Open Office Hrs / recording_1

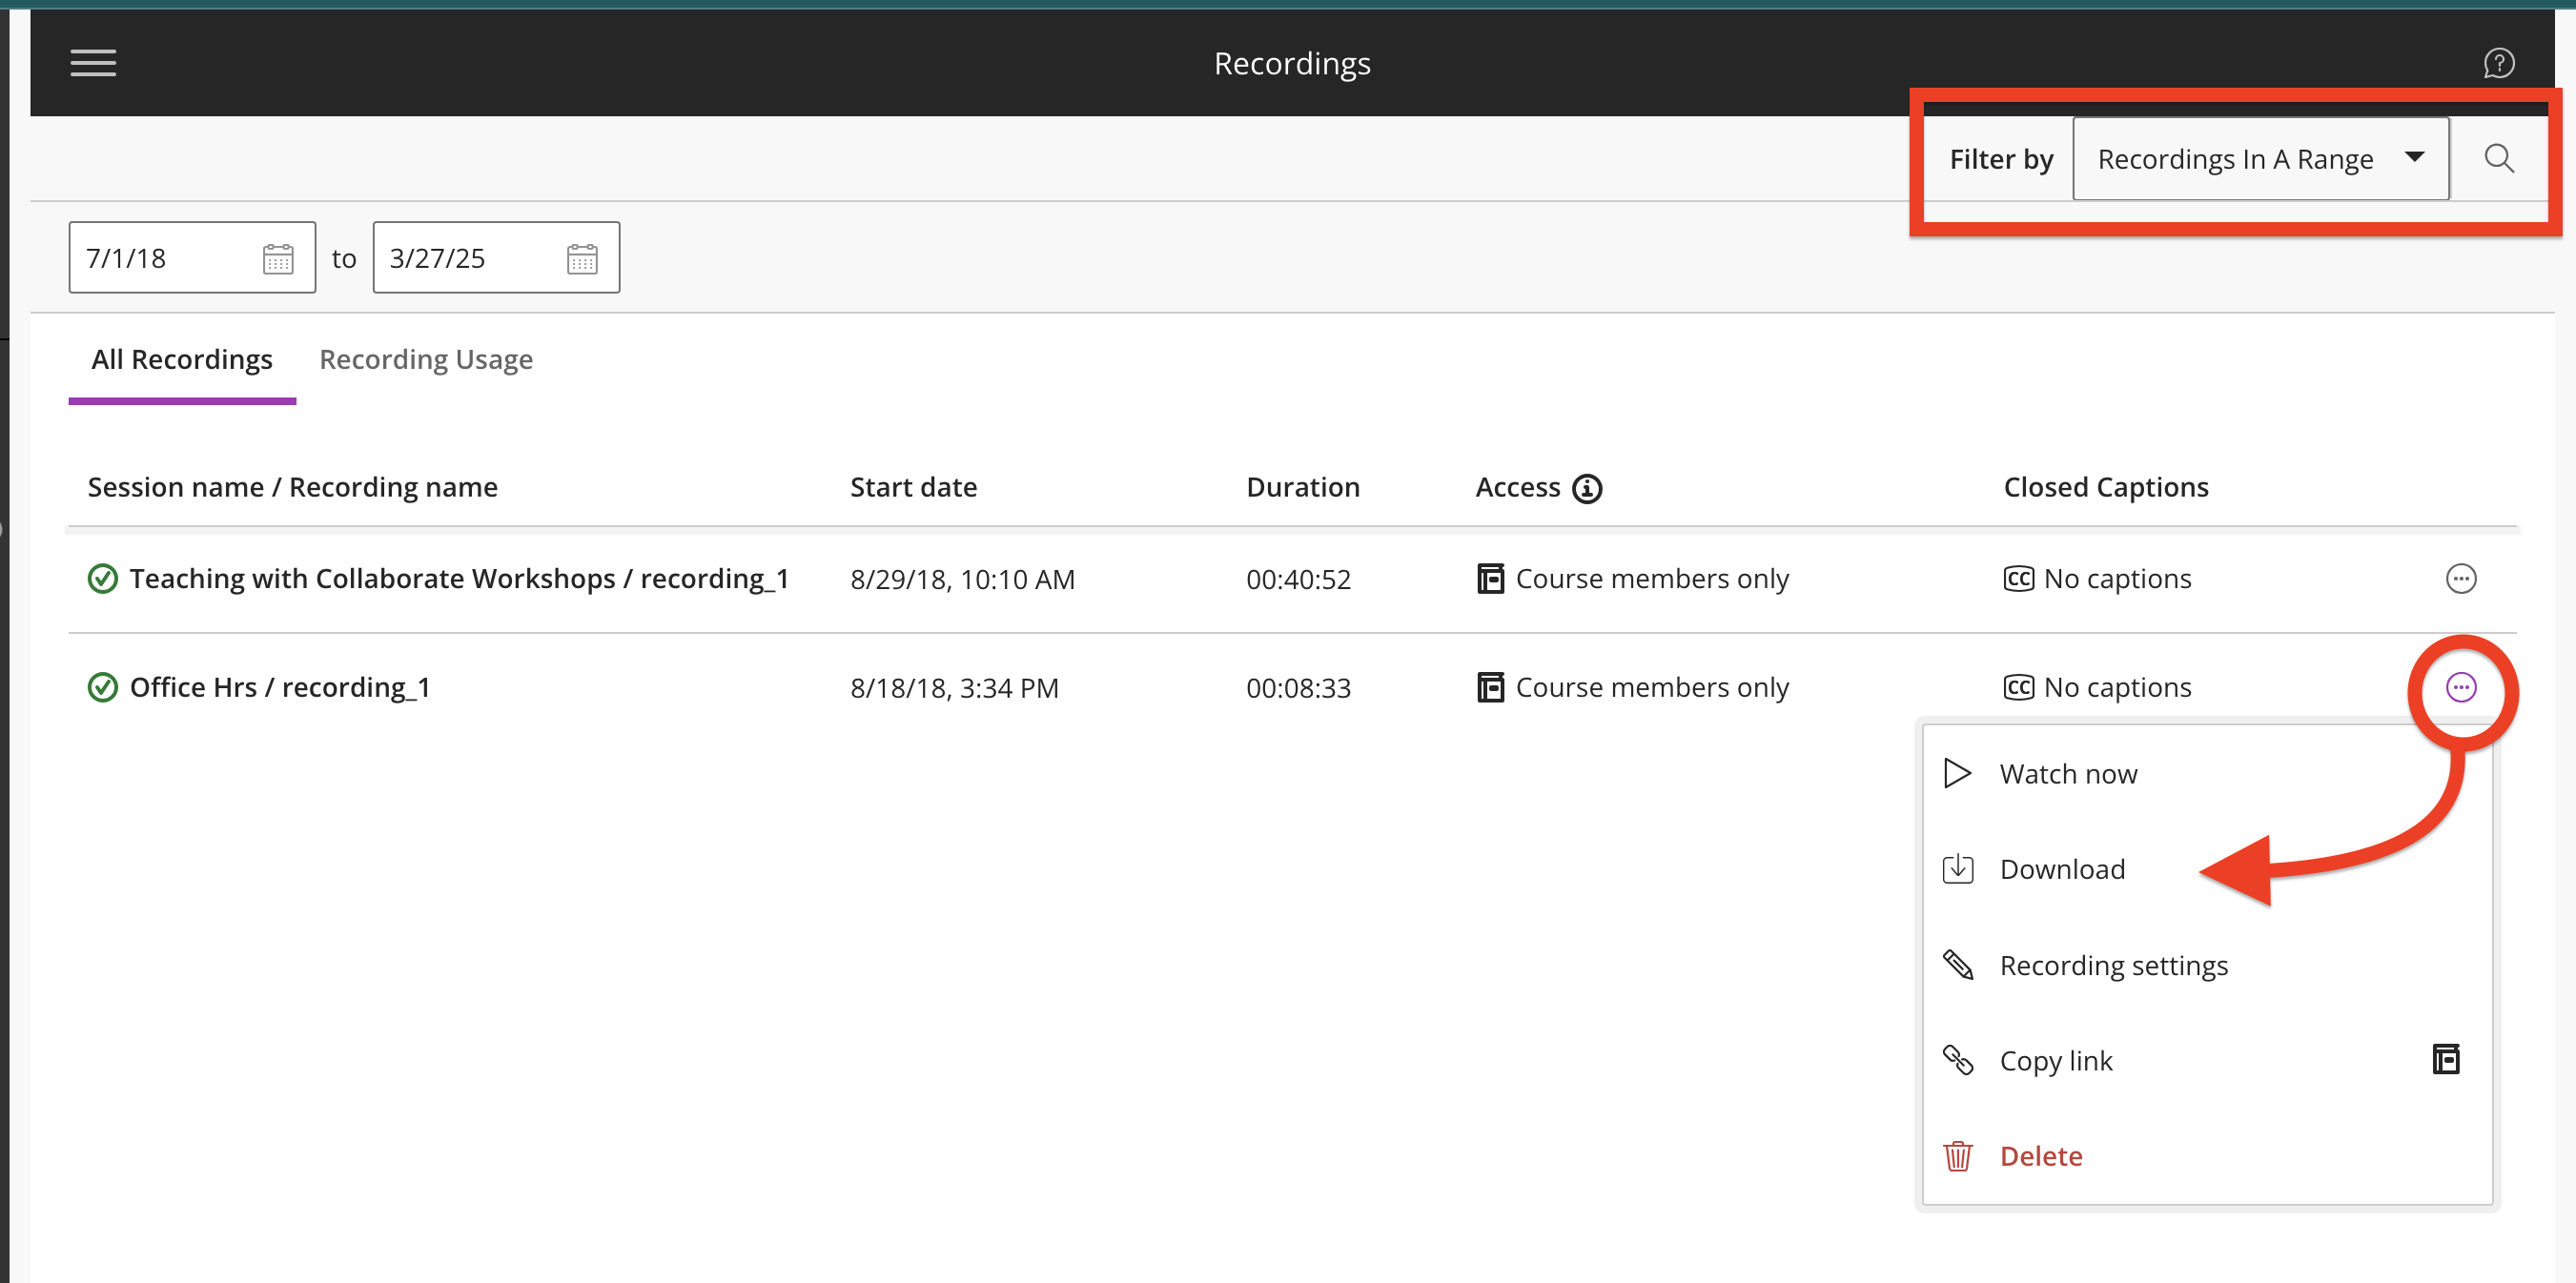click(x=280, y=687)
